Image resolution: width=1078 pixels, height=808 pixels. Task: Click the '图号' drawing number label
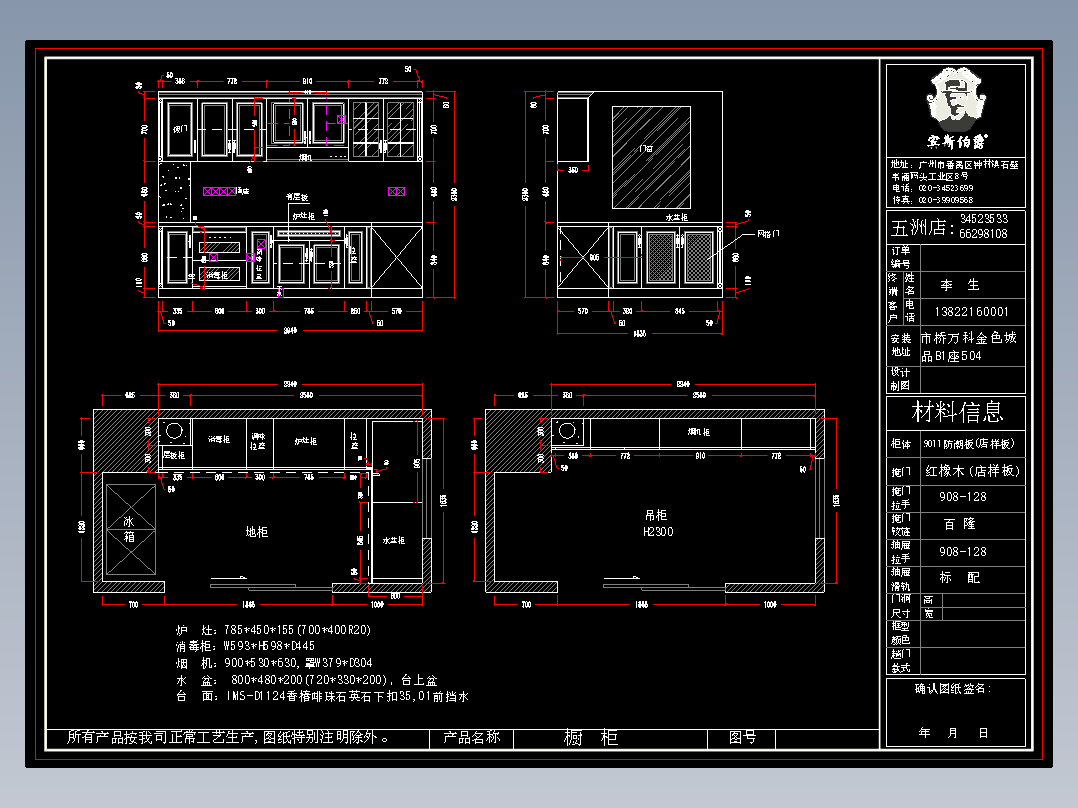(x=742, y=737)
